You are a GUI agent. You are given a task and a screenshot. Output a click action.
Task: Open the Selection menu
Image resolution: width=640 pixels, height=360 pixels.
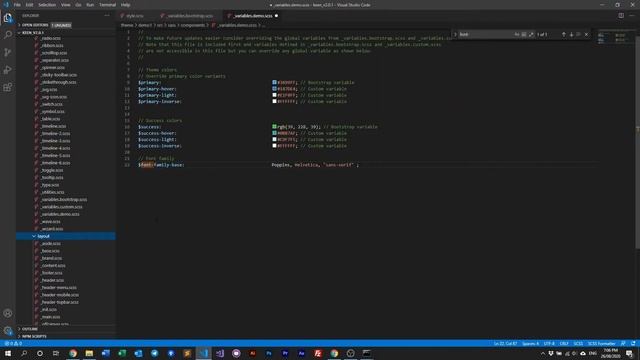coord(47,5)
